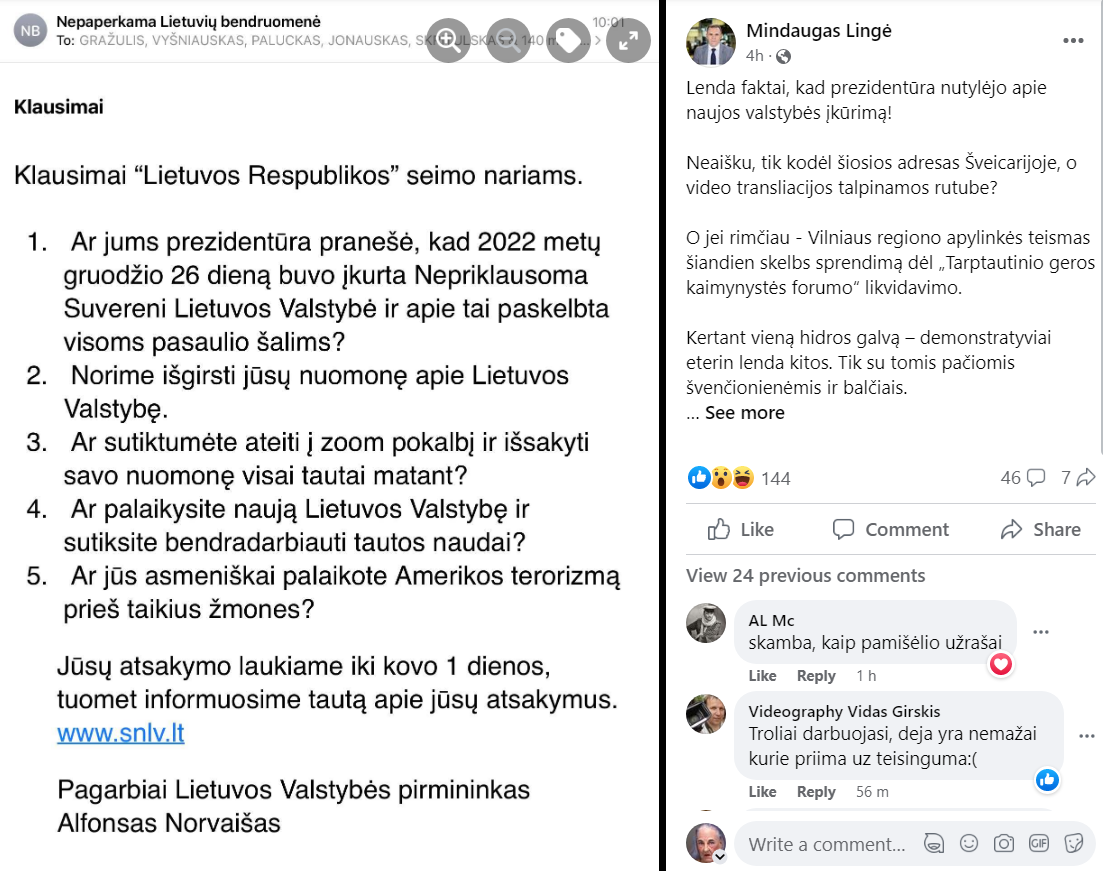Attach a photo using camera icon
The height and width of the screenshot is (871, 1103).
coord(1004,843)
